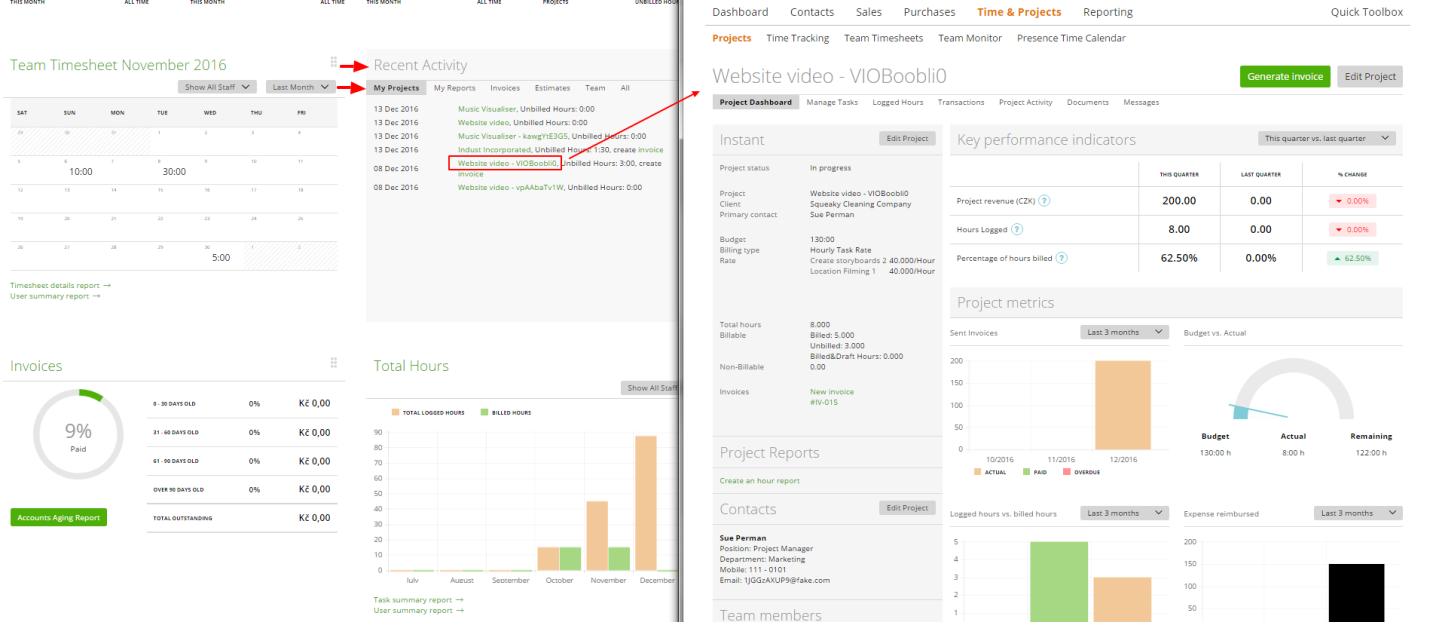Viewport: 1430px width, 622px height.
Task: Open User summary report under Total Hours
Action: pos(418,610)
